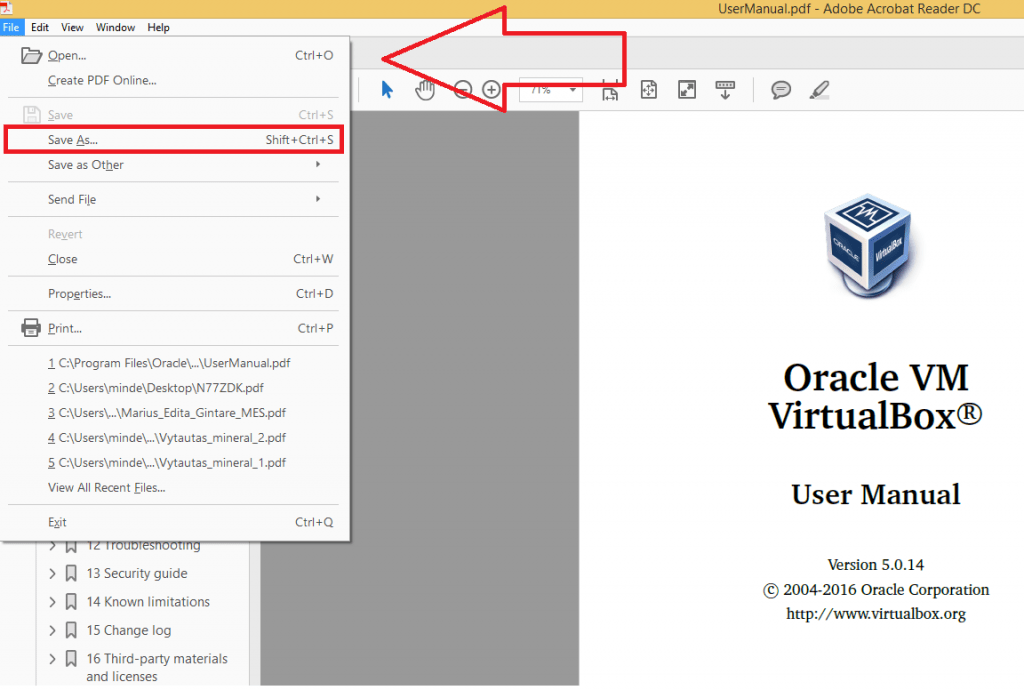Expand the Send File submenu
This screenshot has width=1024, height=690.
[x=173, y=199]
